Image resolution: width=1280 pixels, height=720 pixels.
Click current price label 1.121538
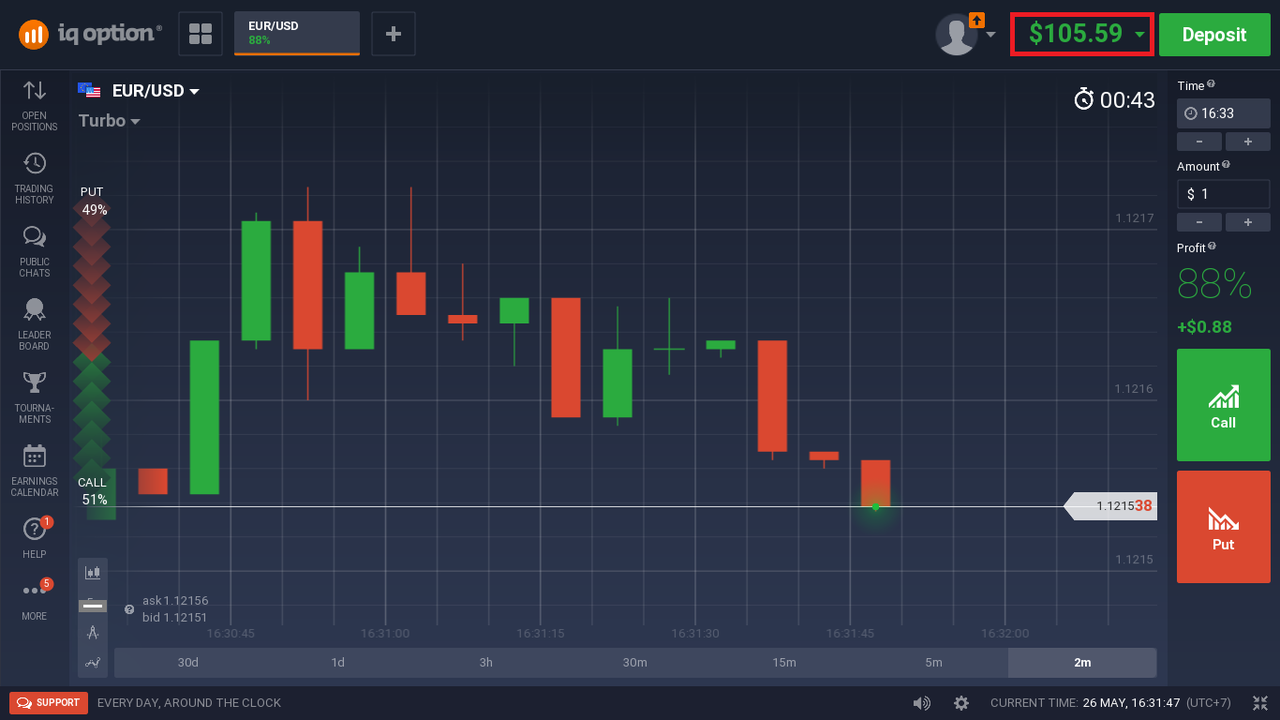click(1110, 506)
